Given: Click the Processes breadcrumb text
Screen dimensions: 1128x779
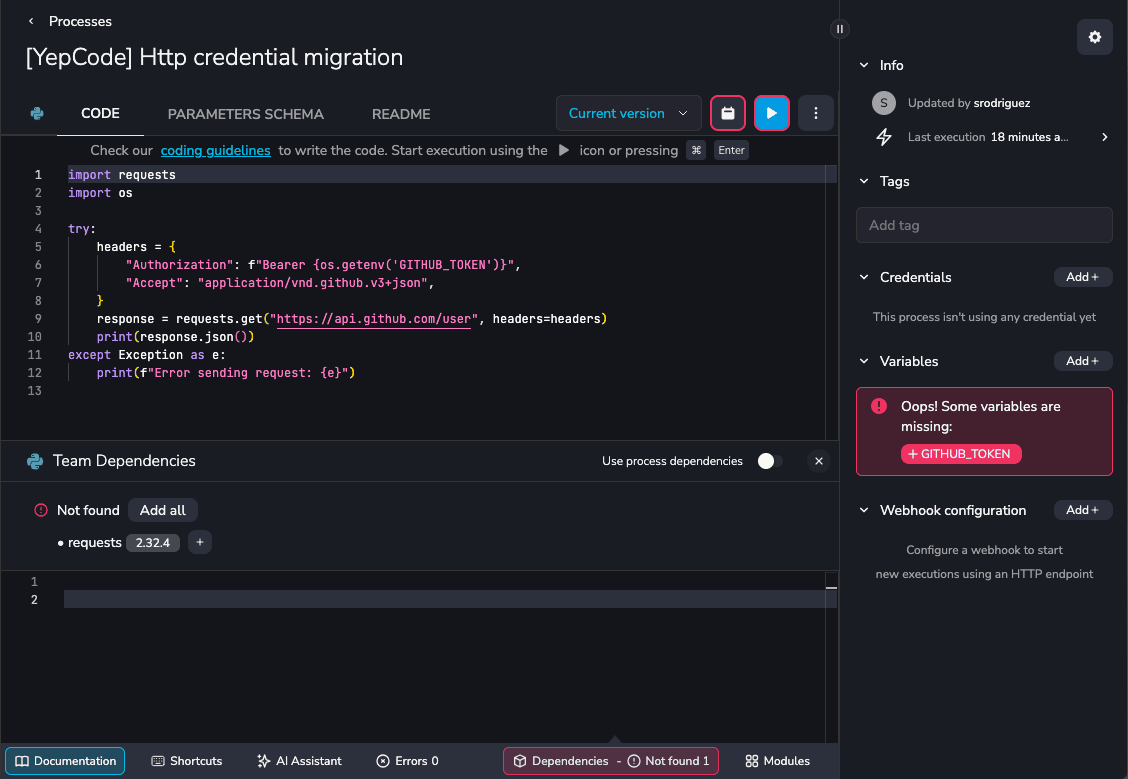Looking at the screenshot, I should coord(80,22).
